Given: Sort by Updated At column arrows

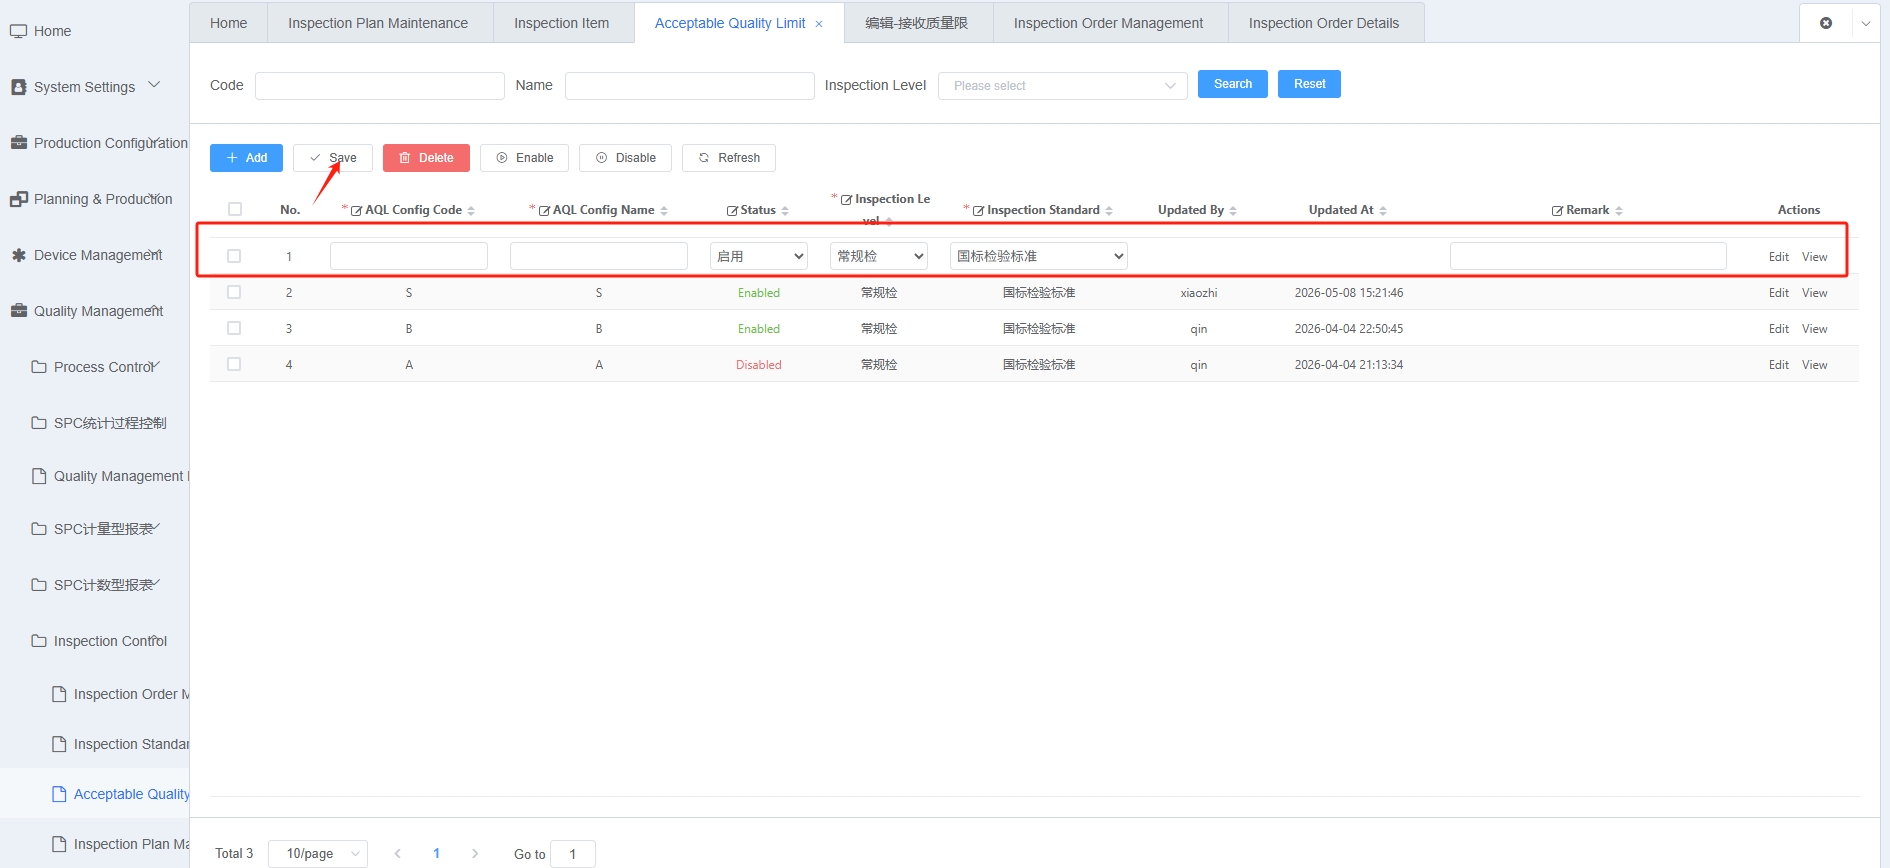Looking at the screenshot, I should click(x=1383, y=211).
